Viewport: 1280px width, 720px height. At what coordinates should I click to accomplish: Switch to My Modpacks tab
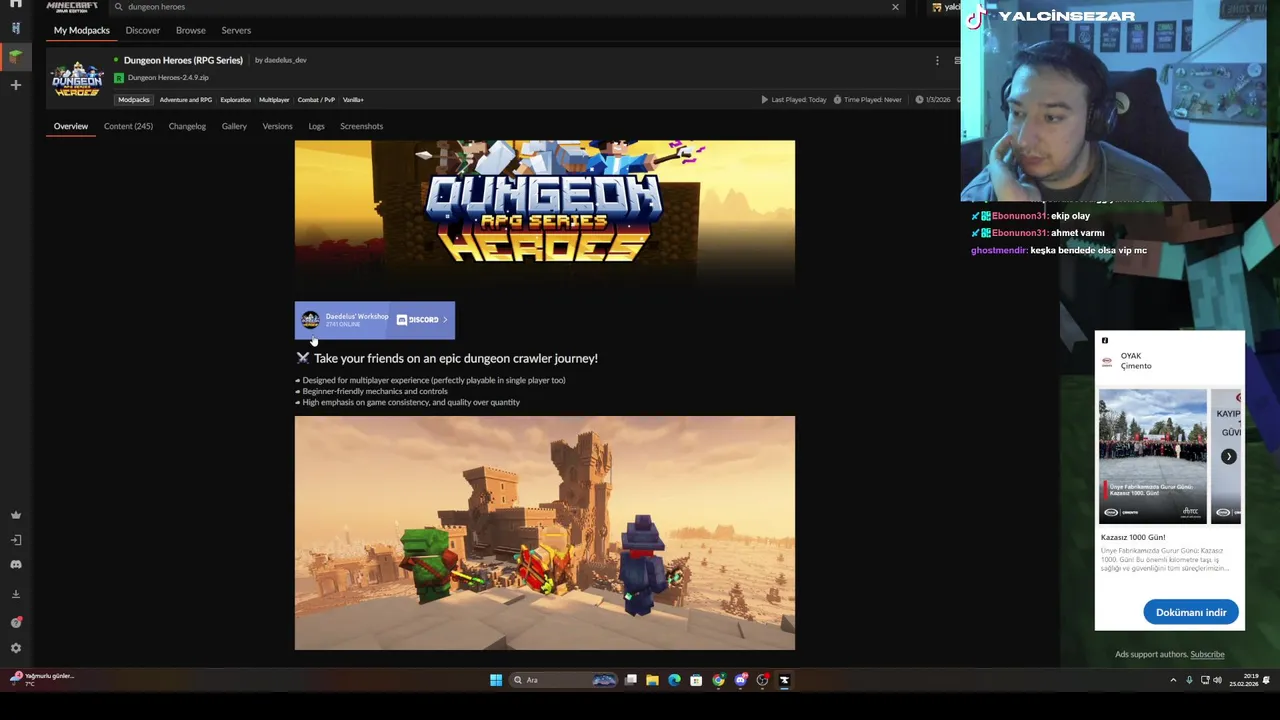(82, 30)
